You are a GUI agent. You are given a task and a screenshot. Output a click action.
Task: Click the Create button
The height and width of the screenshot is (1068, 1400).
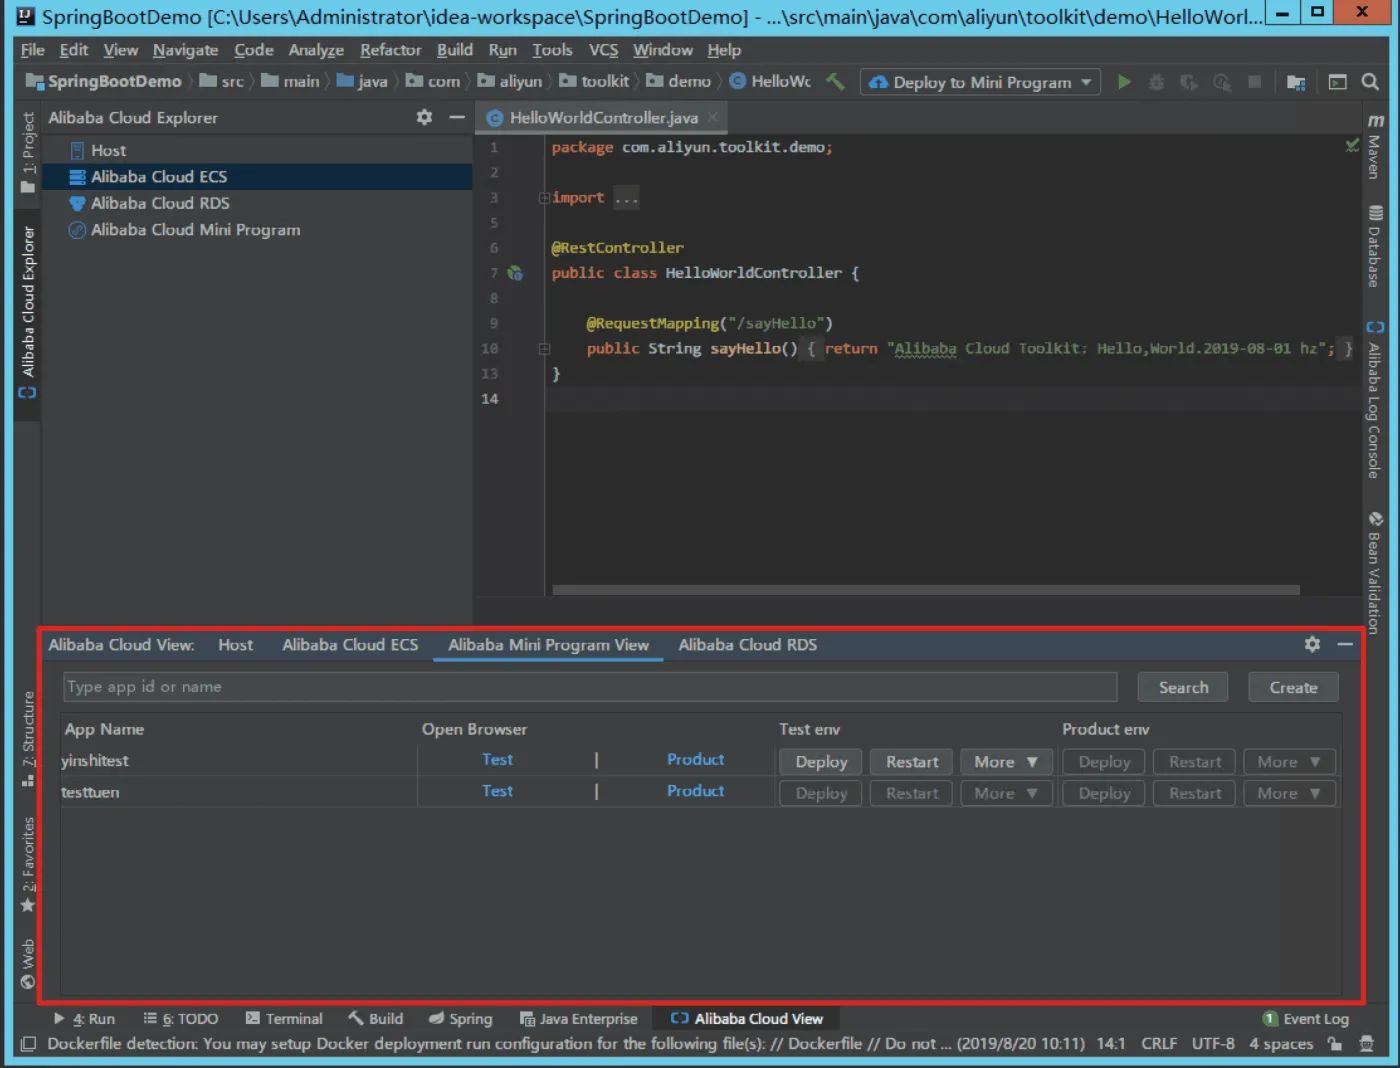(1293, 687)
